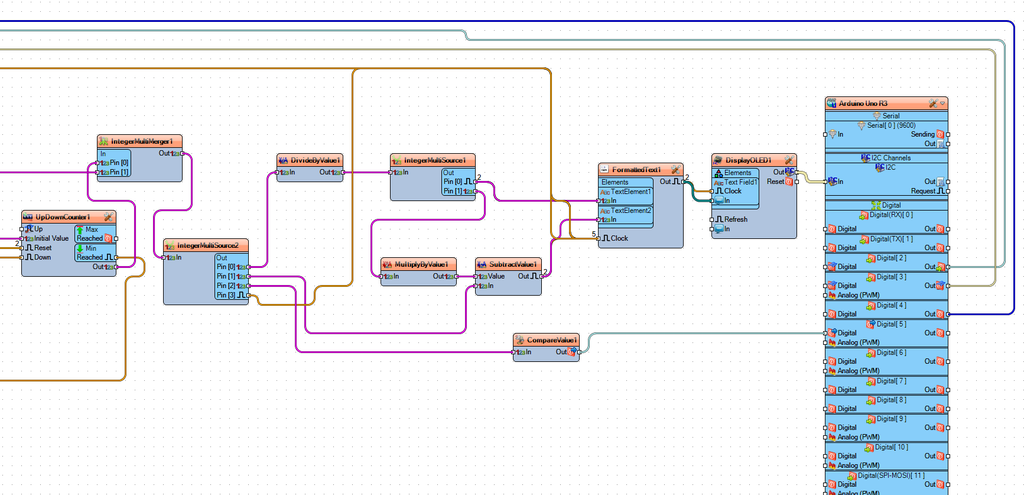Select the Digital[ 10 ] label

[891, 447]
